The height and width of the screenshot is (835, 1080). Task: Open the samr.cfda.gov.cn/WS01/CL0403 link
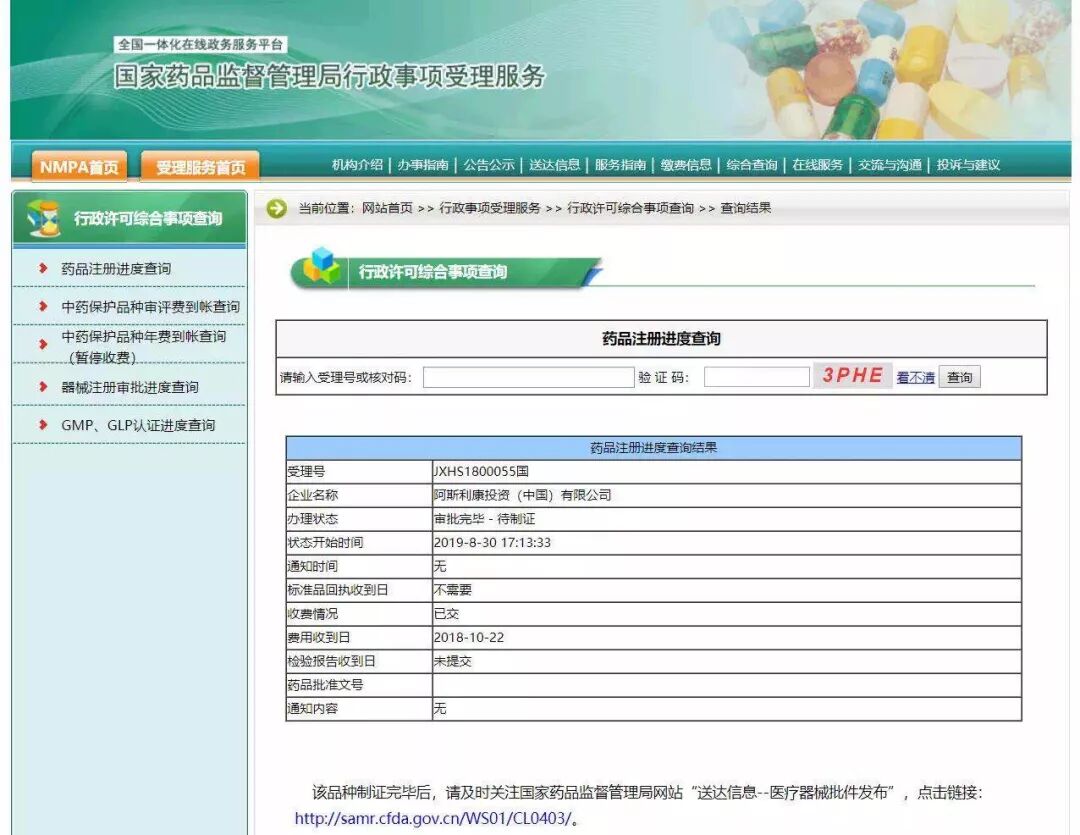pos(433,818)
